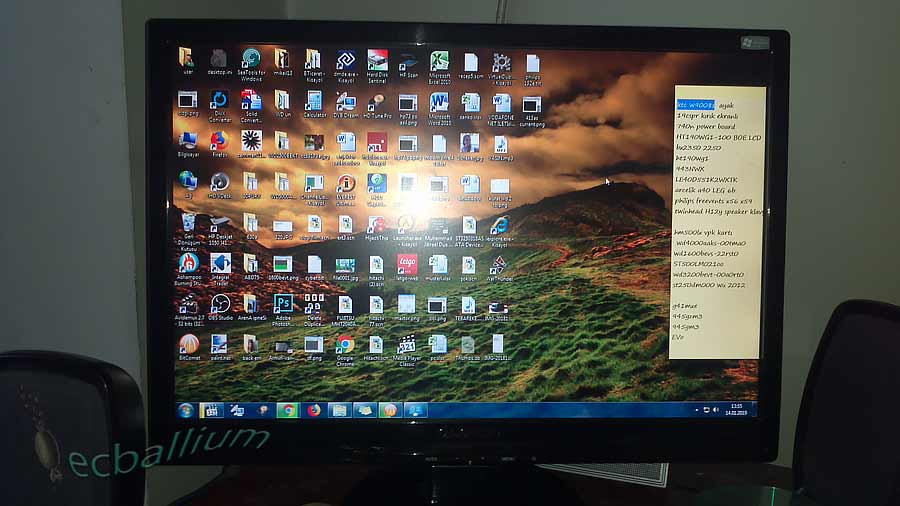
Task: Launch Microsoft Excel 2010 from the desktop
Action: tap(439, 62)
